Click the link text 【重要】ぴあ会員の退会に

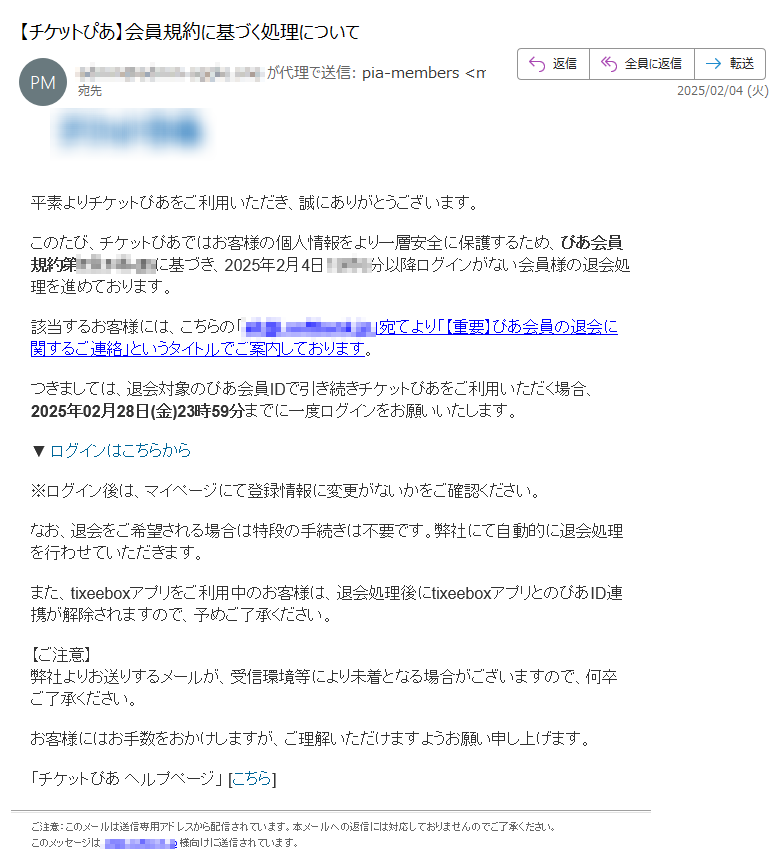point(531,327)
